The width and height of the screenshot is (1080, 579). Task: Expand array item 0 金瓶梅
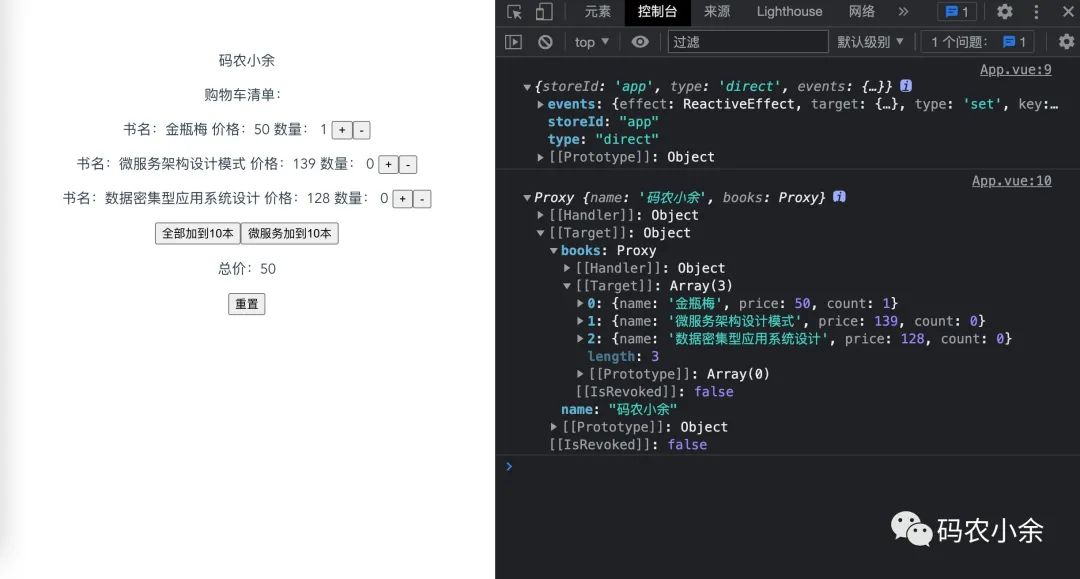(580, 304)
